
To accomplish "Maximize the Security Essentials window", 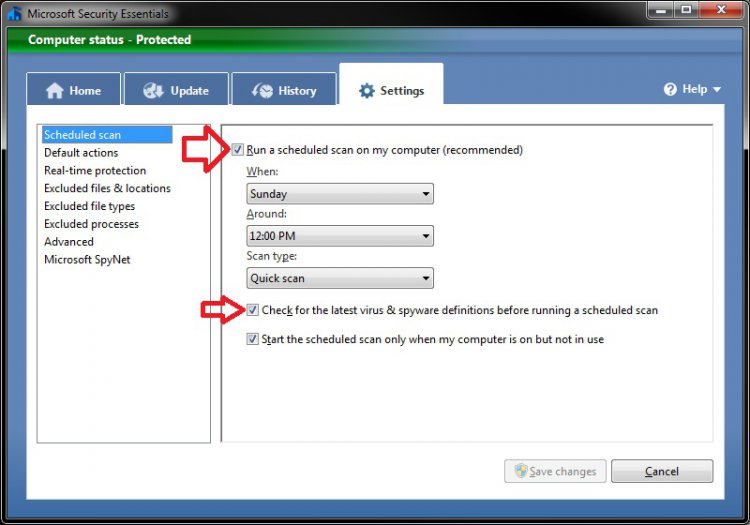I will coord(686,10).
